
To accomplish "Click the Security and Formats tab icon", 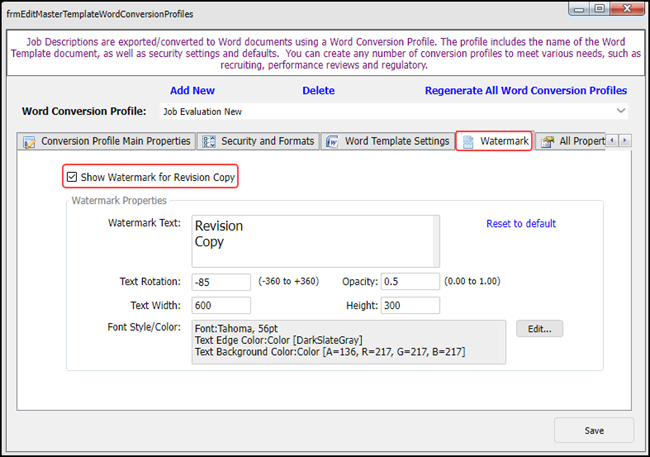I will [x=209, y=142].
